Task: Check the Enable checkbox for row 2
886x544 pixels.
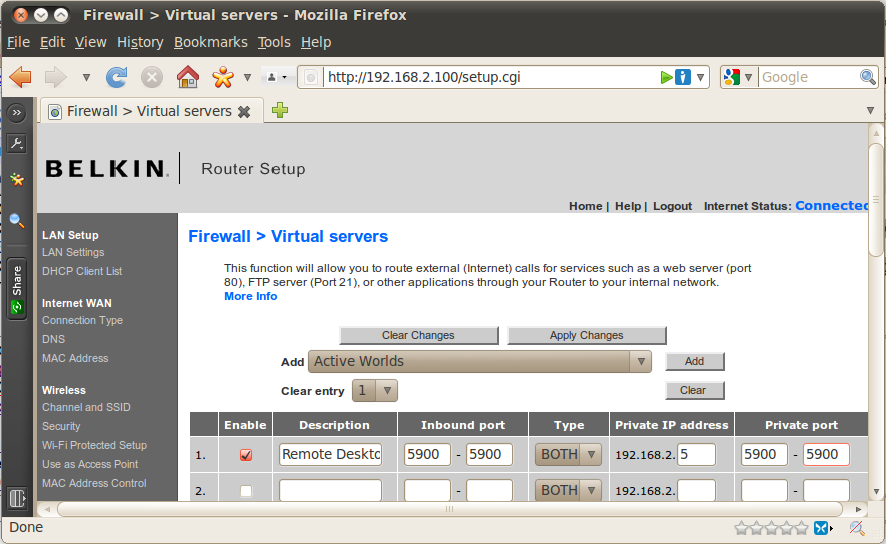Action: 245,491
